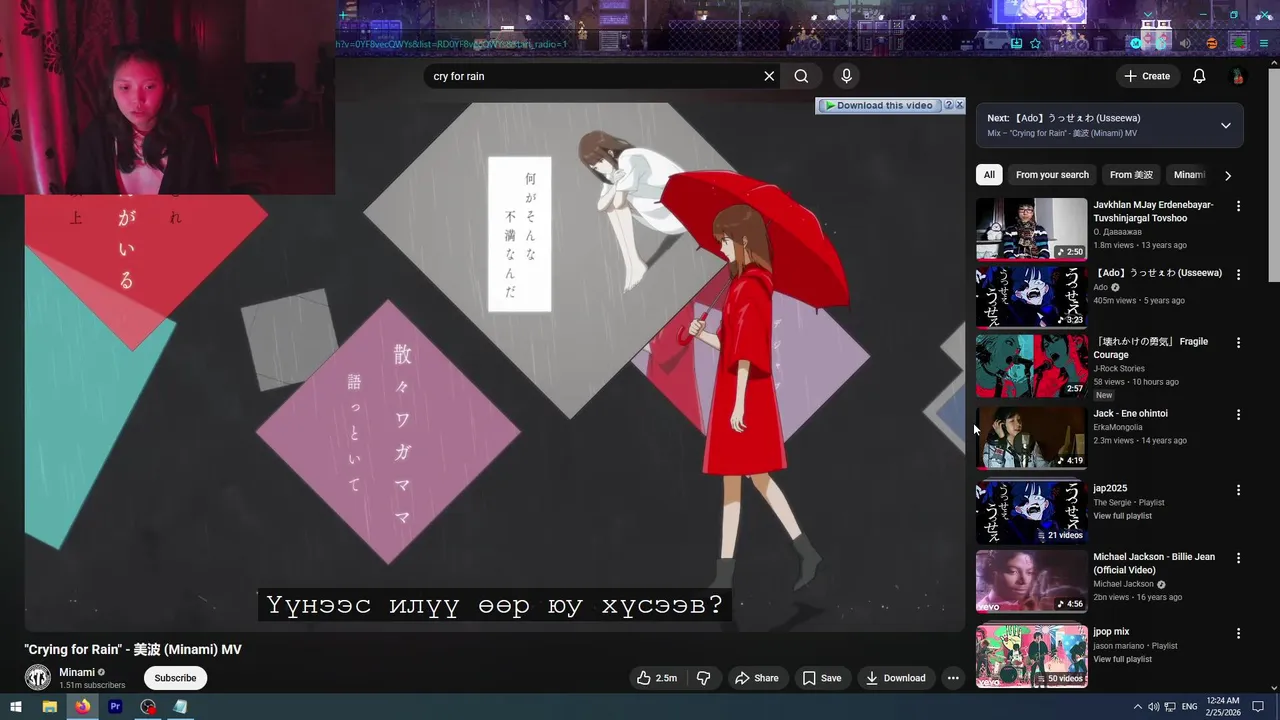The image size is (1280, 720).
Task: Open the orange extension icon in toolbar
Action: (x=1212, y=43)
